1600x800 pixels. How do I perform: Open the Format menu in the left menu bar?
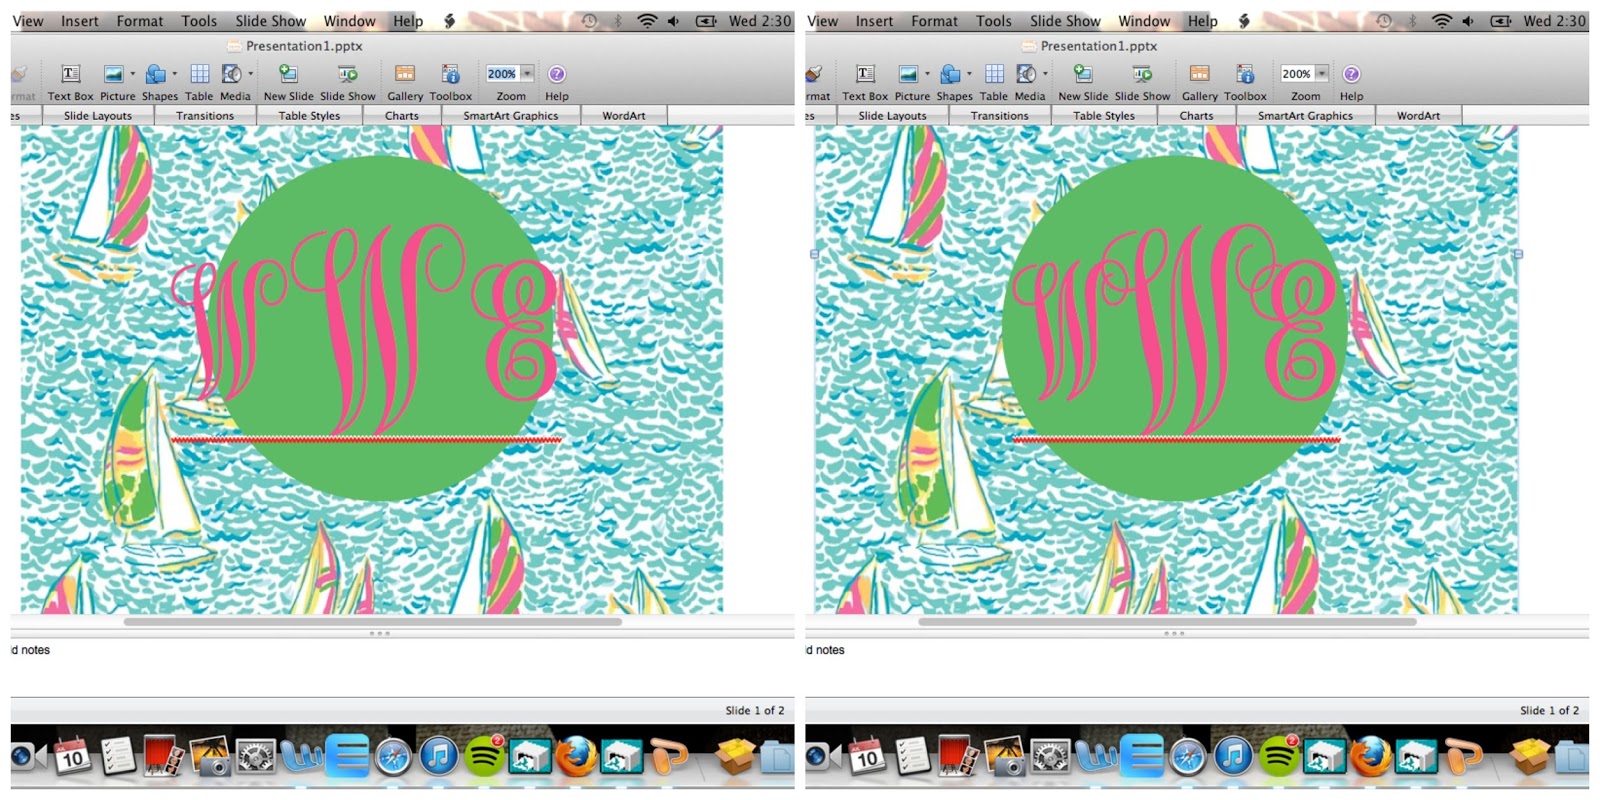tap(140, 21)
